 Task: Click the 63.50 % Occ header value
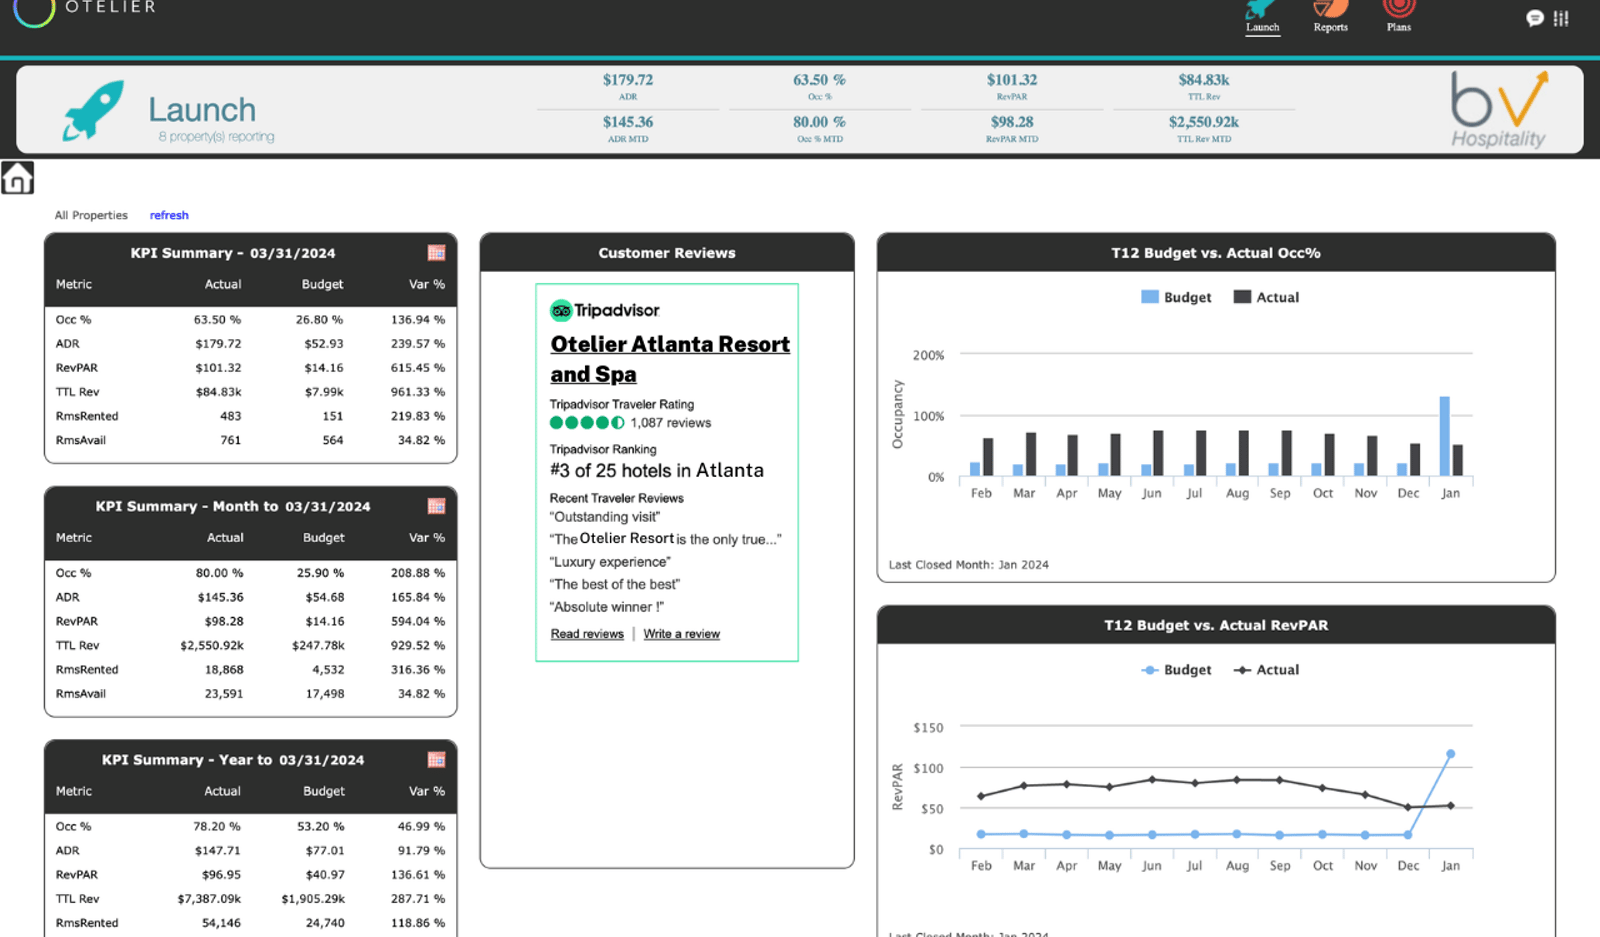[x=819, y=80]
